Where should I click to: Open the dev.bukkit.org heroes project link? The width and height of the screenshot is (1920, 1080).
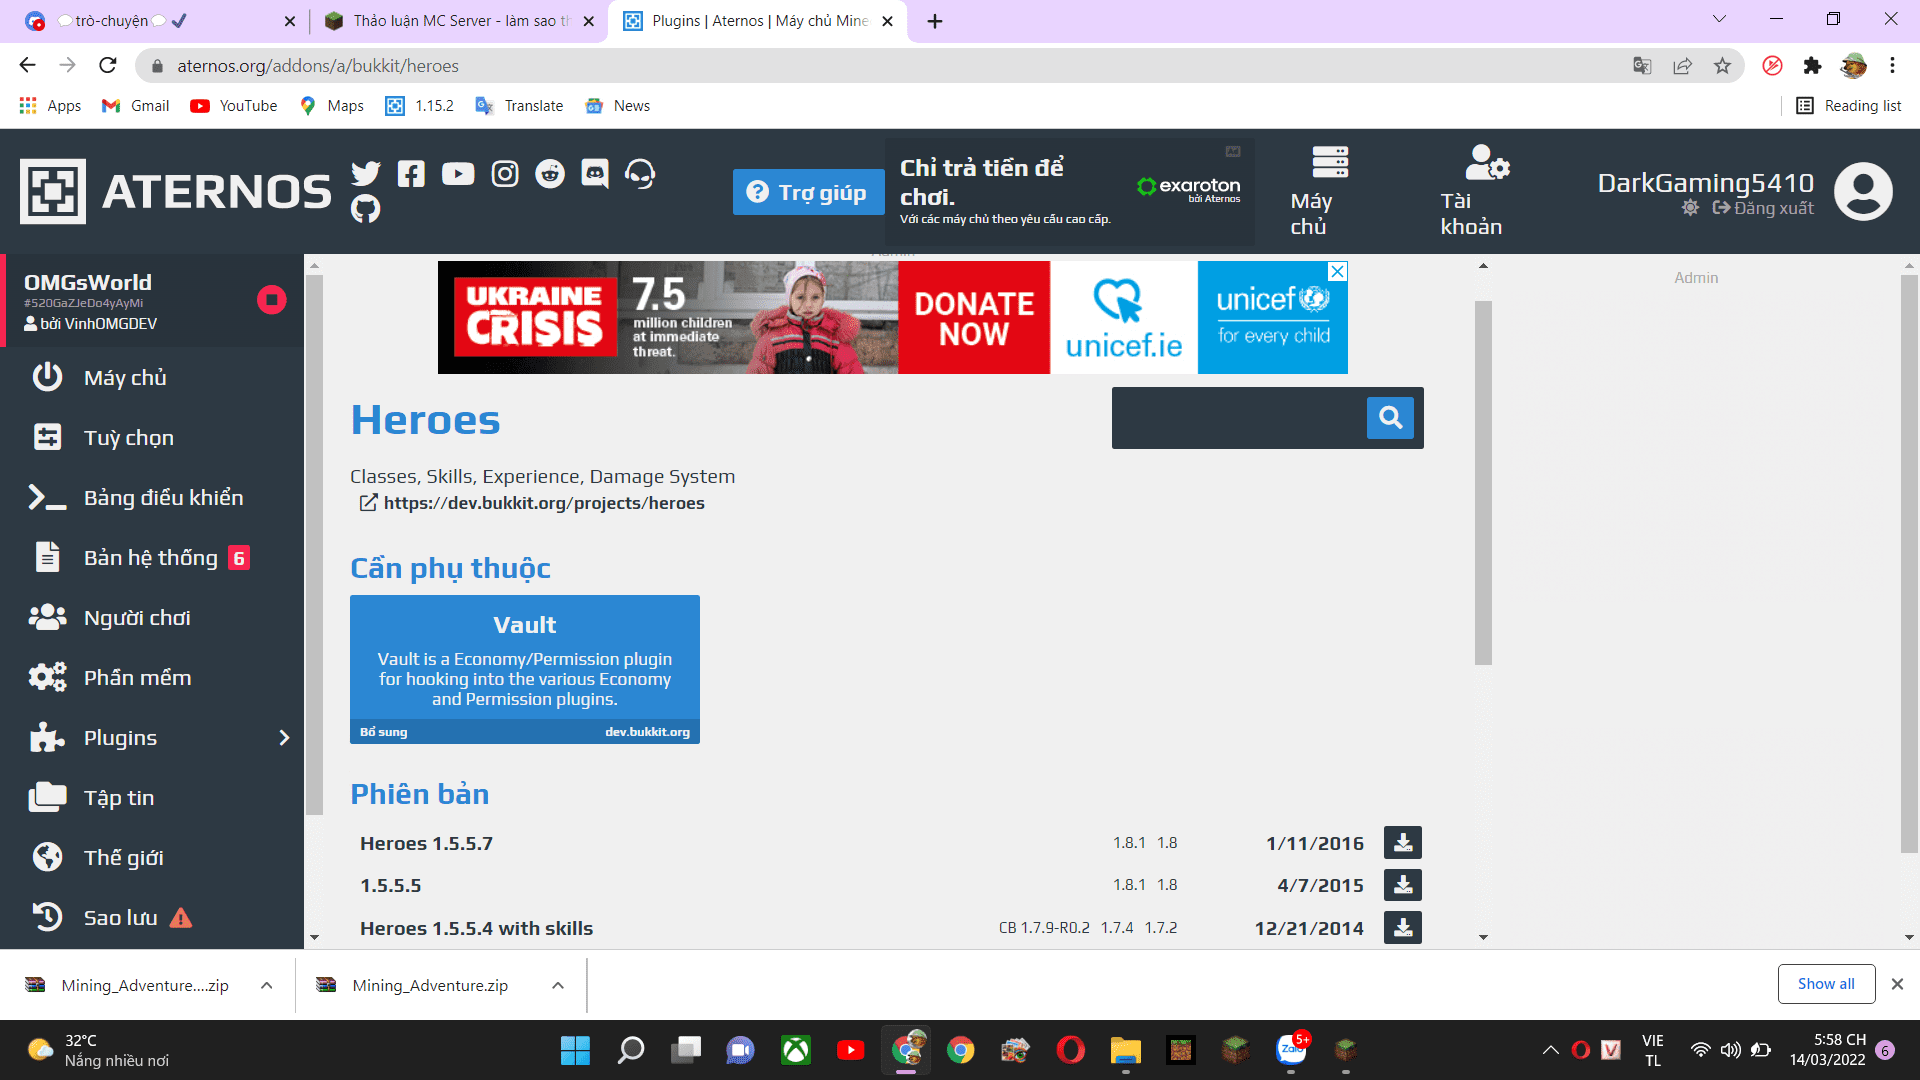pos(543,503)
